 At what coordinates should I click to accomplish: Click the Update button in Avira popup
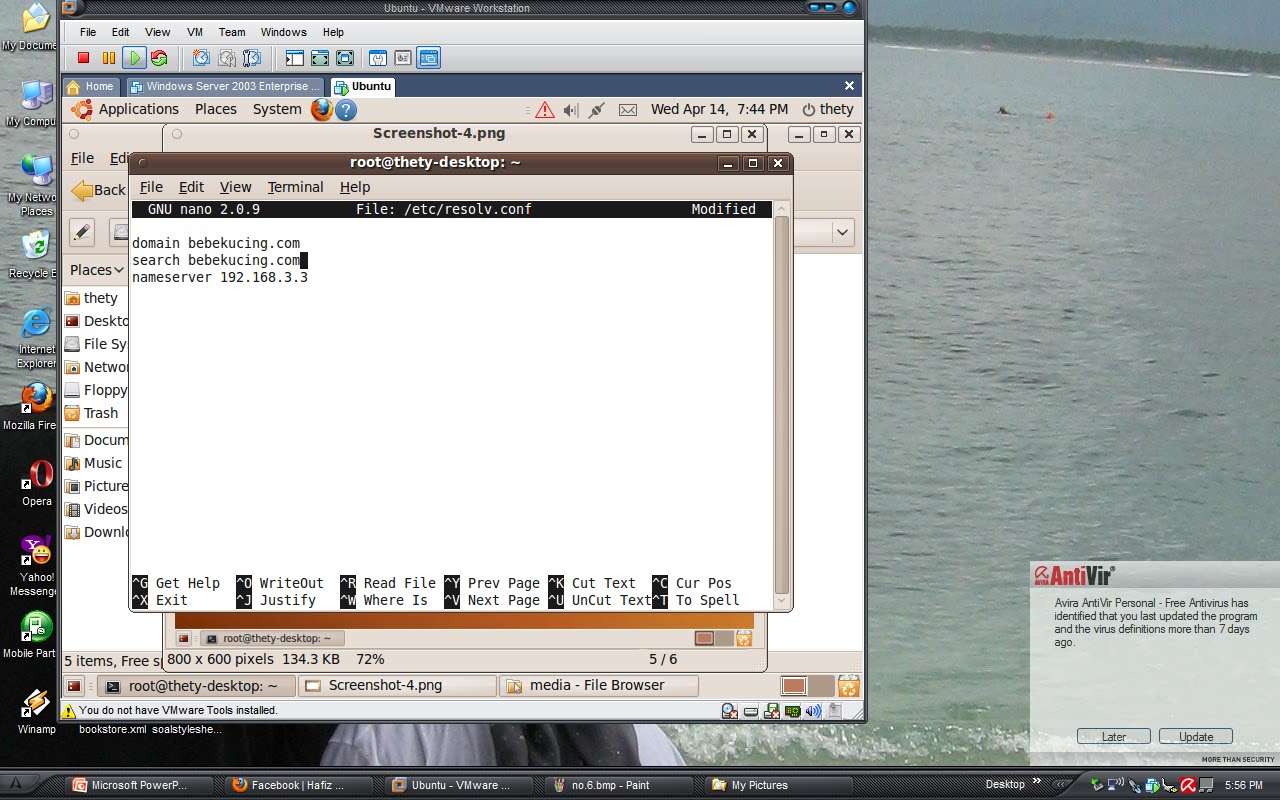click(x=1196, y=737)
